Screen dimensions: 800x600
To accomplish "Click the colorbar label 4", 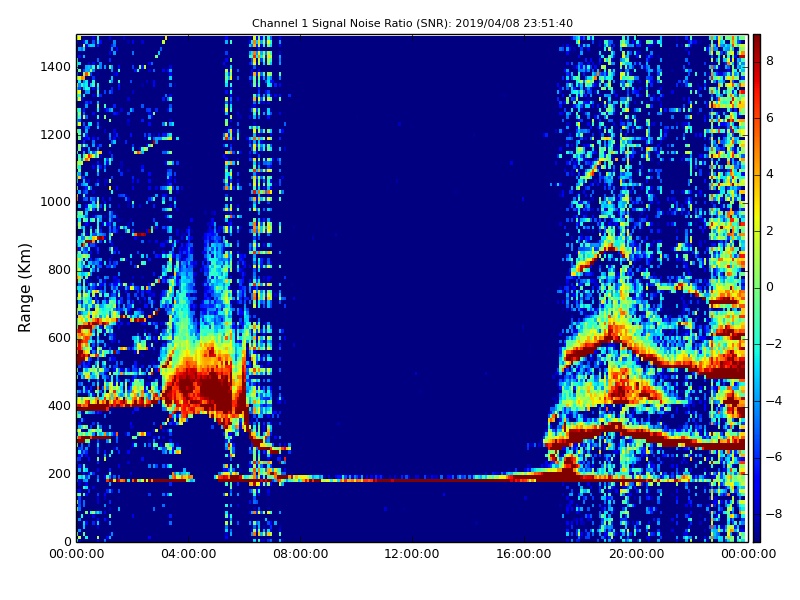I will pyautogui.click(x=770, y=174).
